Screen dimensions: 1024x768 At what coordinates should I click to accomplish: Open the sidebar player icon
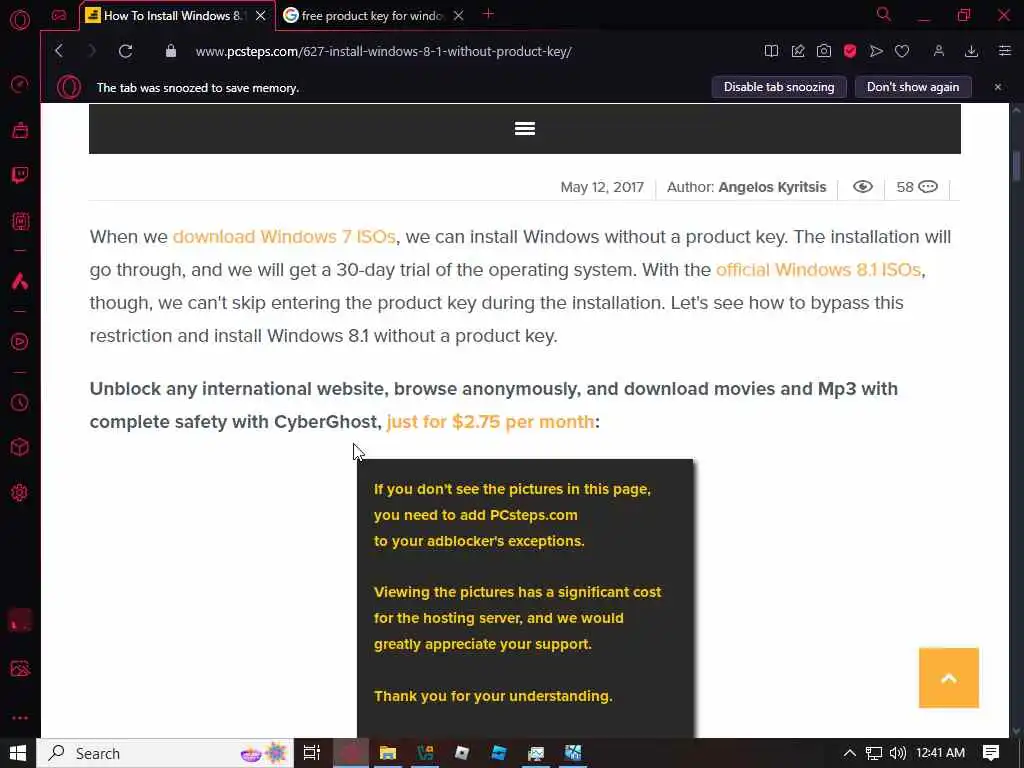click(20, 342)
